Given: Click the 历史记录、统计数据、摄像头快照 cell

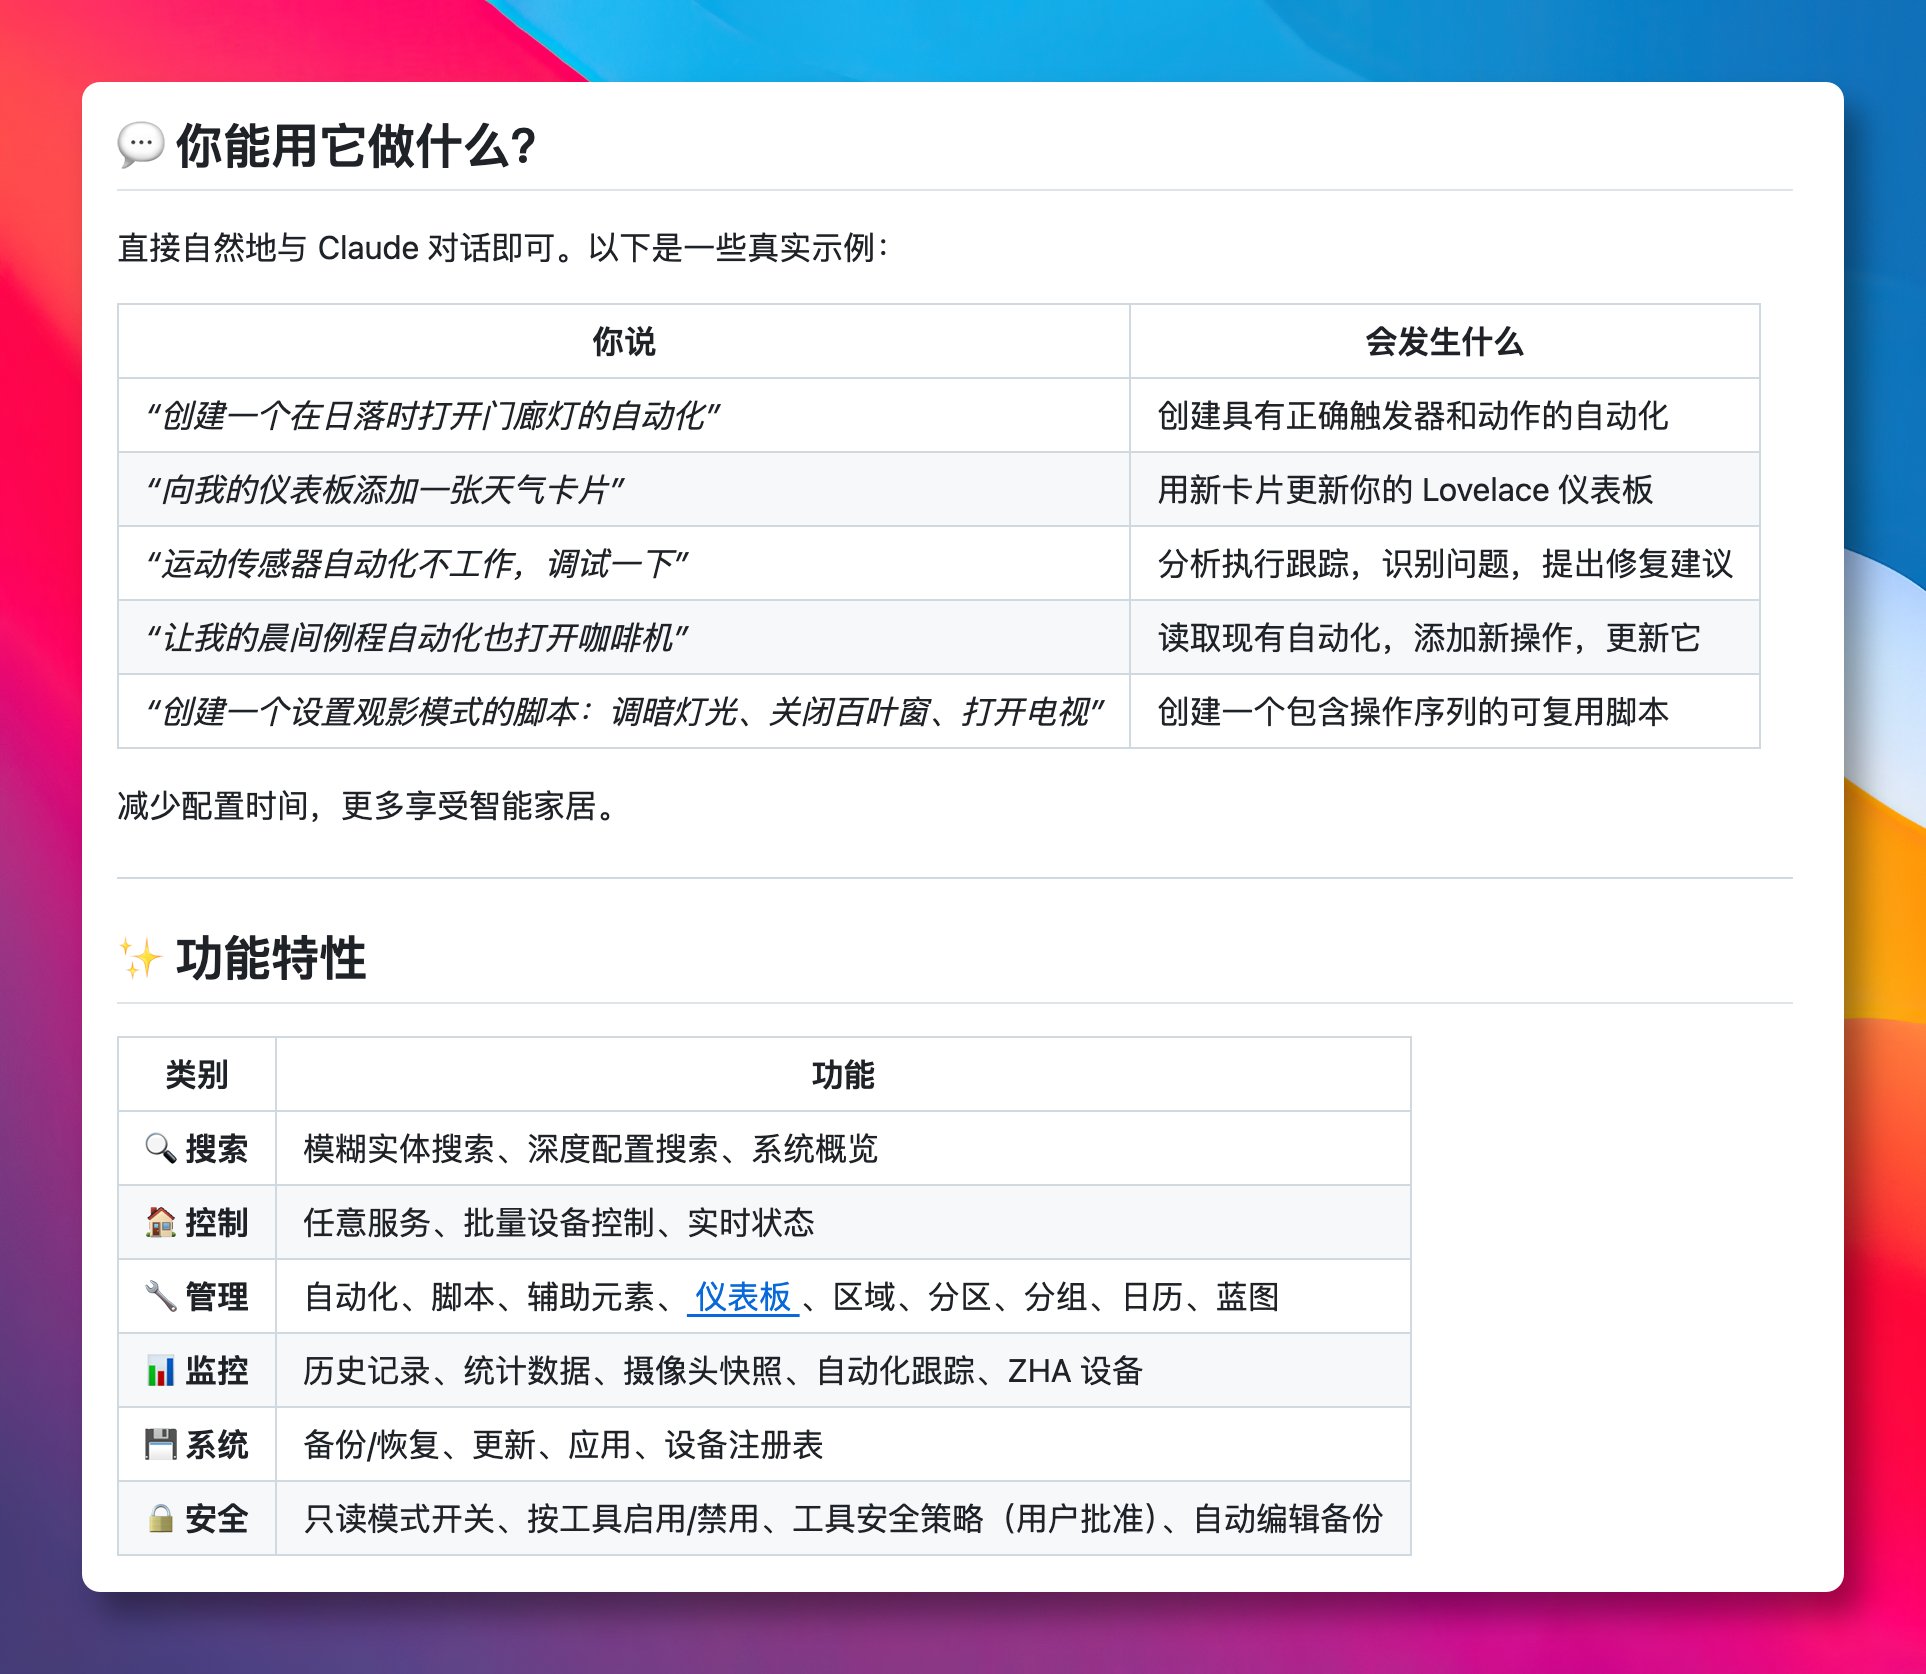Looking at the screenshot, I should coord(843,1370).
